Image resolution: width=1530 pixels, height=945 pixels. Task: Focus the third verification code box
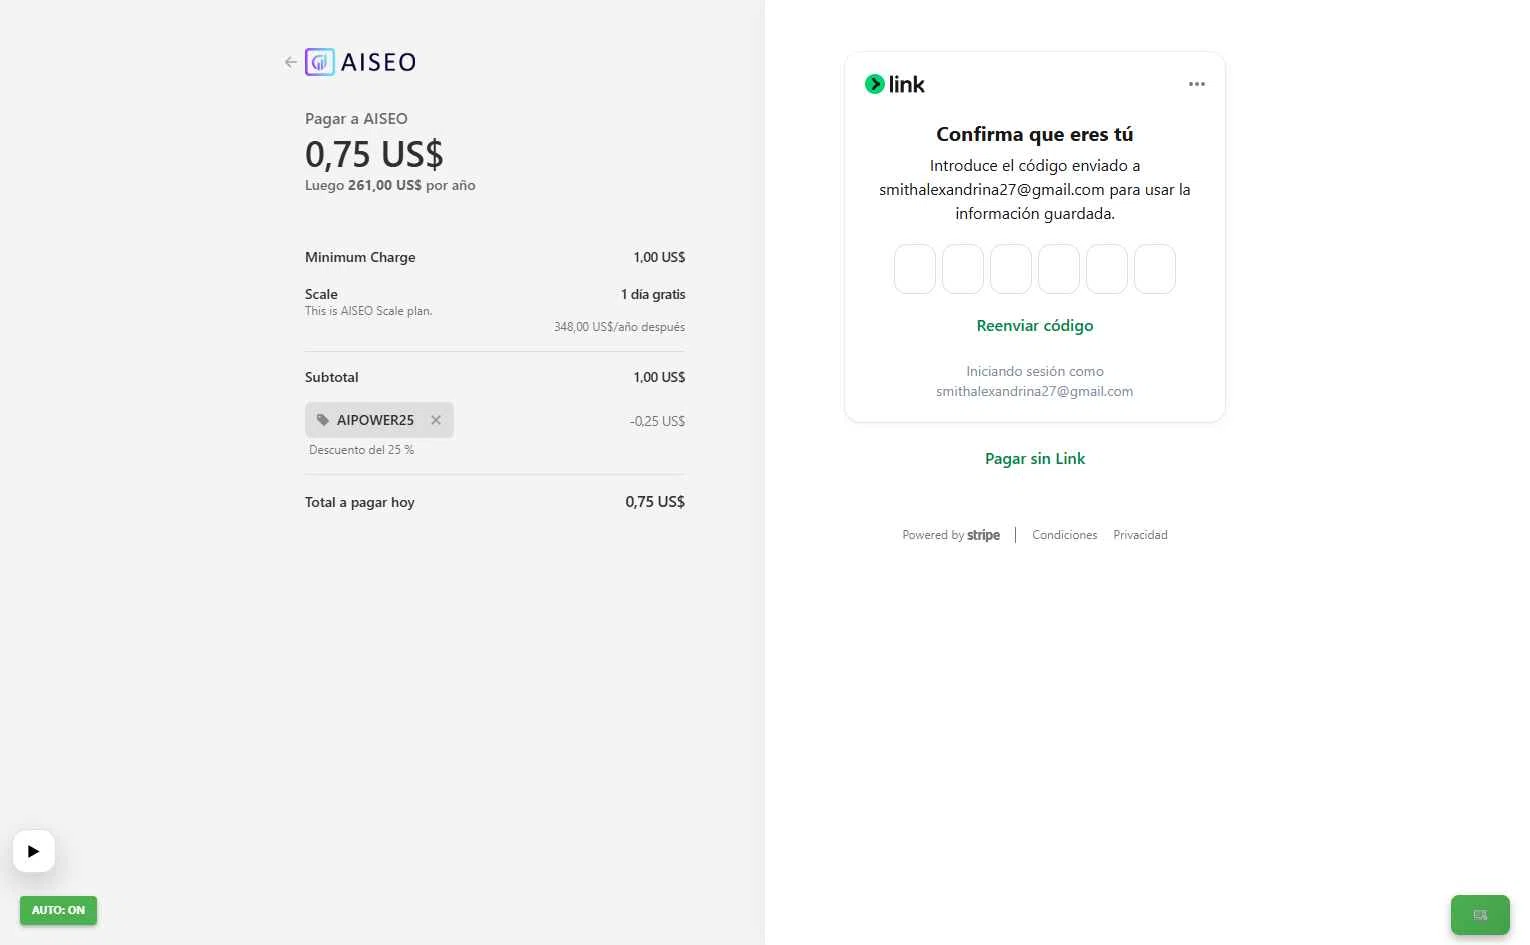point(1011,269)
